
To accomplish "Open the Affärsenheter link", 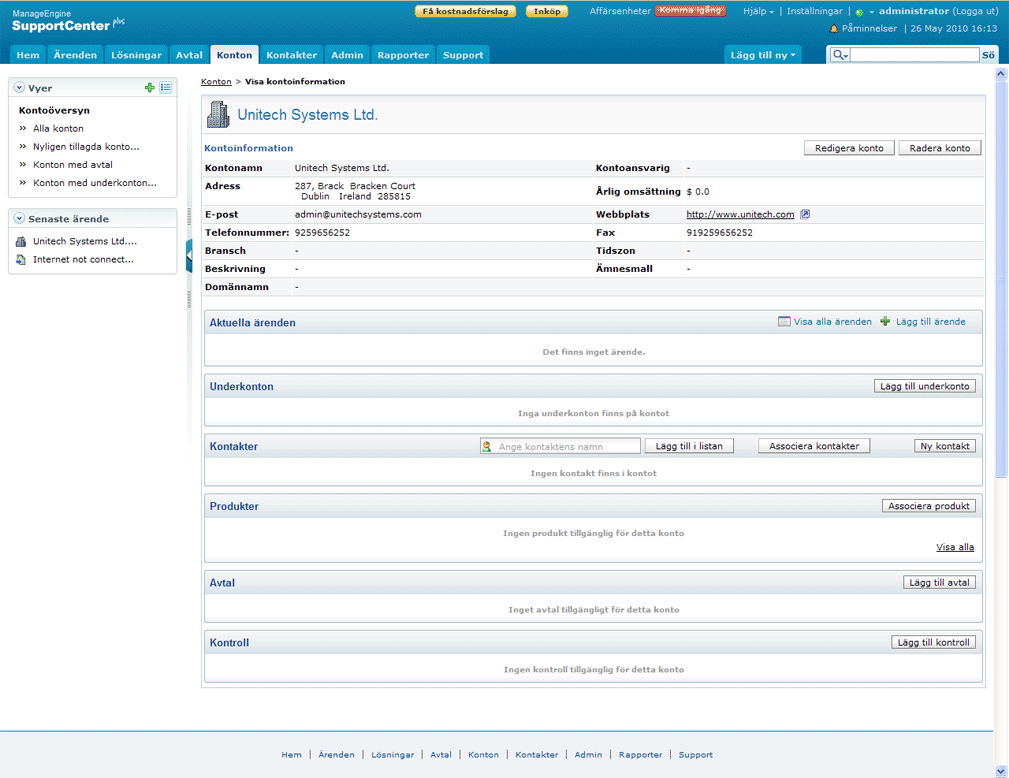I will (x=620, y=11).
